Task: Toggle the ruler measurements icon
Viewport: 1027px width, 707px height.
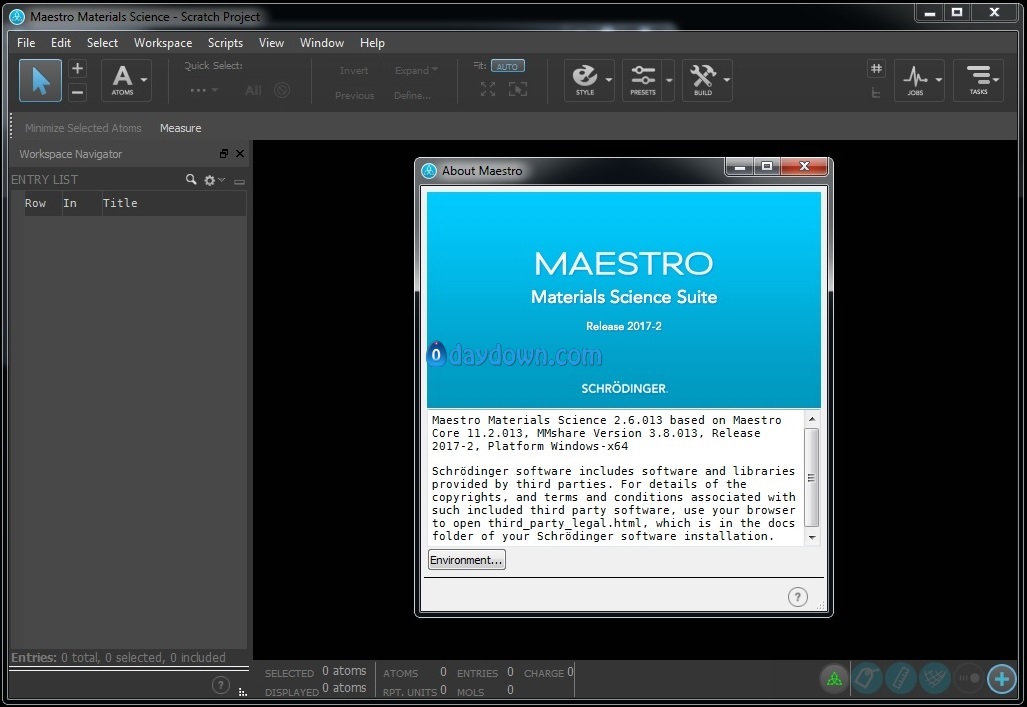Action: [901, 679]
